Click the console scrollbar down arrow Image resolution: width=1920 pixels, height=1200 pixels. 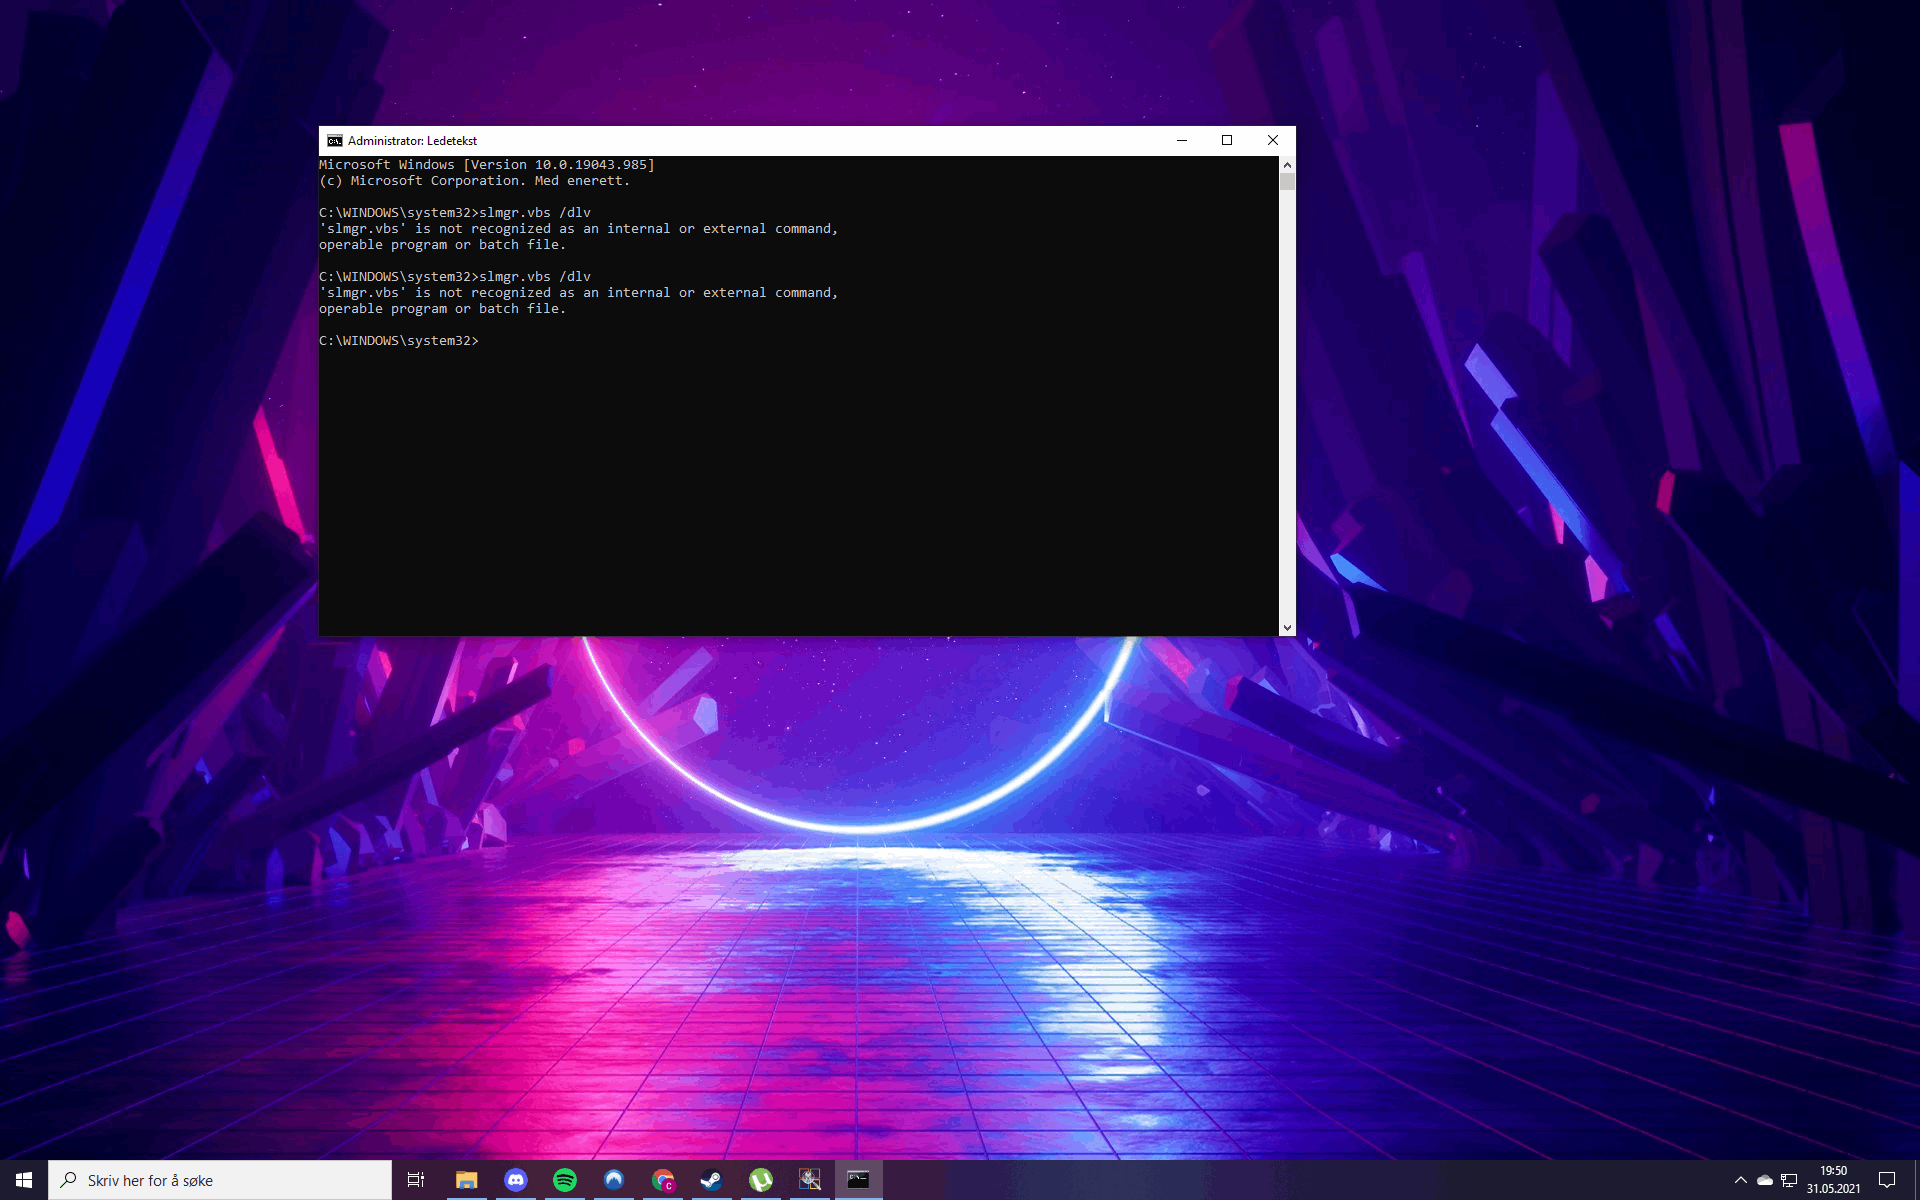1287,628
